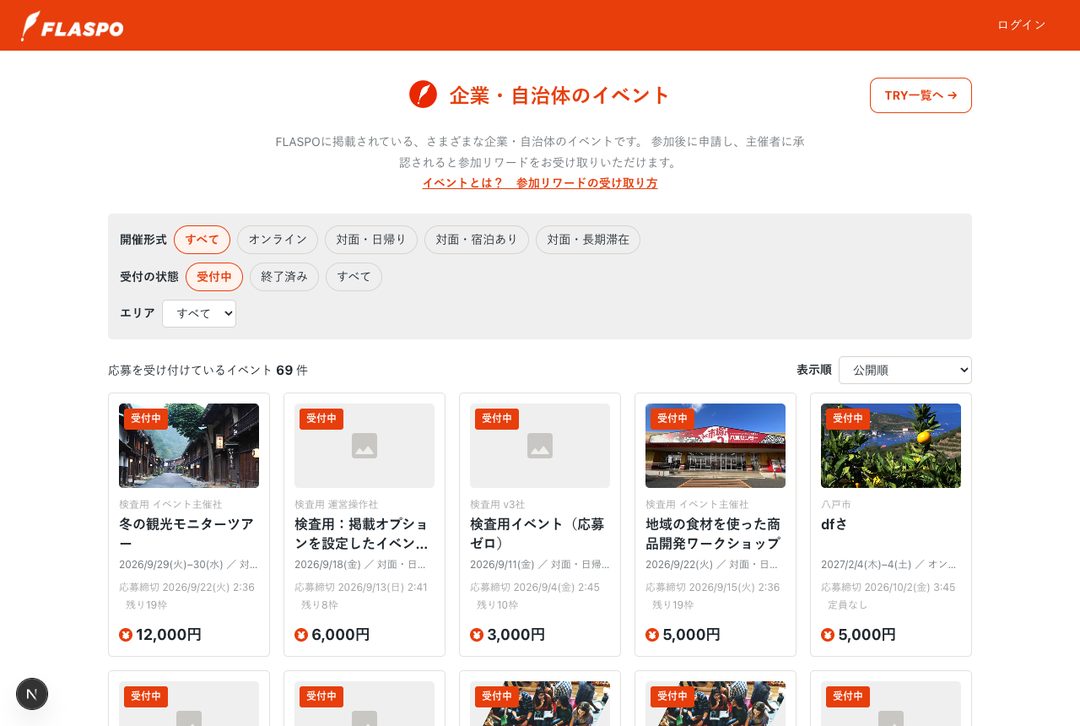Filter events by オンライン format
Screen dimensions: 1080x726
point(278,240)
